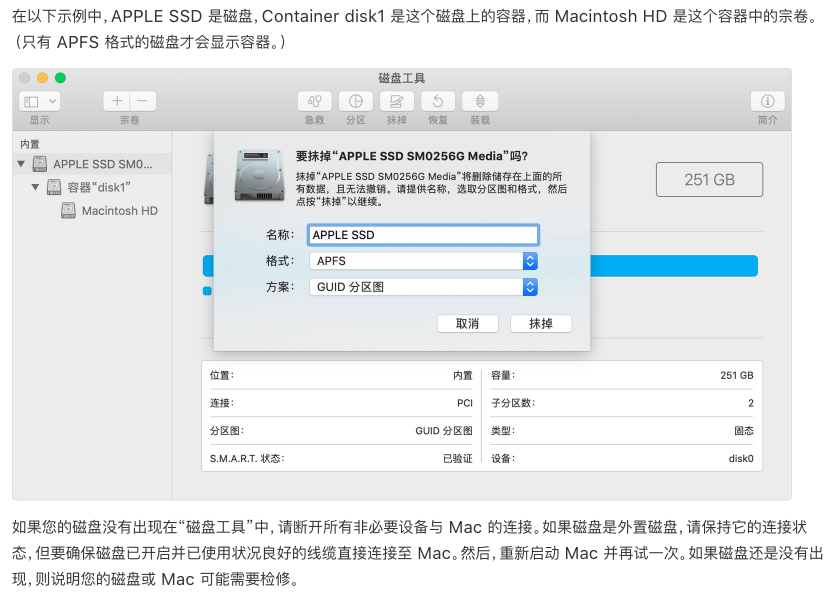The width and height of the screenshot is (831, 596).
Task: Click the Erase (抹掉) dialog button
Action: [x=540, y=324]
